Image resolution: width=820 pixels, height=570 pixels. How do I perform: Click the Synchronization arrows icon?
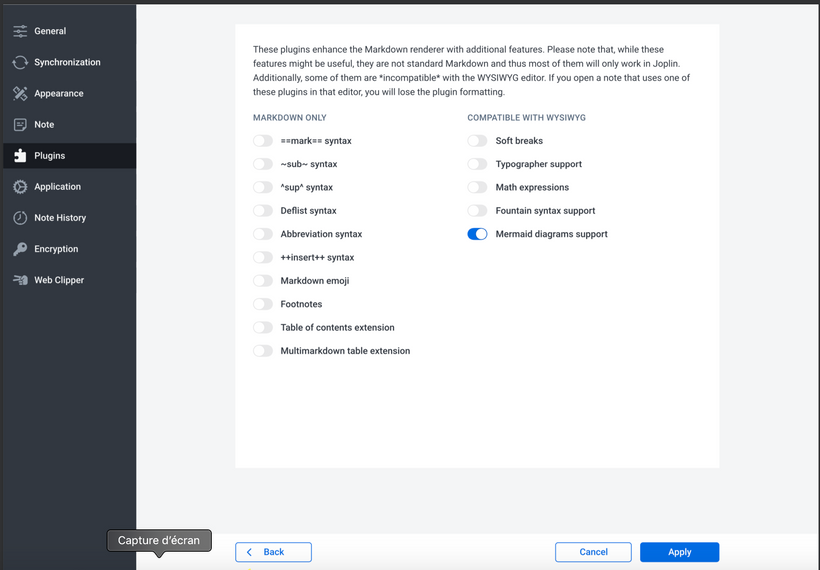(x=20, y=62)
